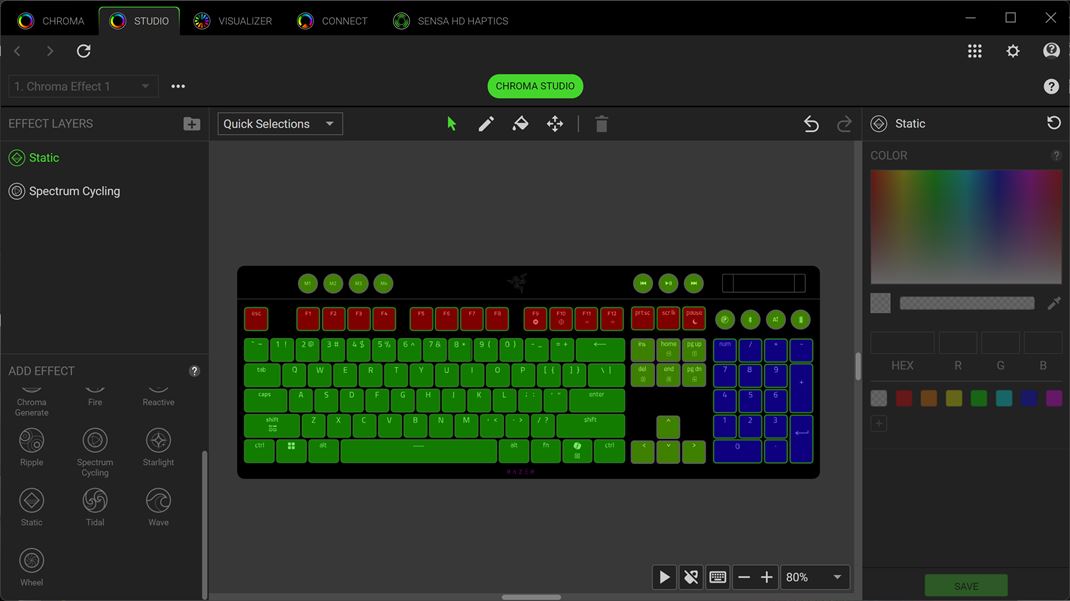Select the orange preset color swatch
1070x601 pixels.
(929, 398)
